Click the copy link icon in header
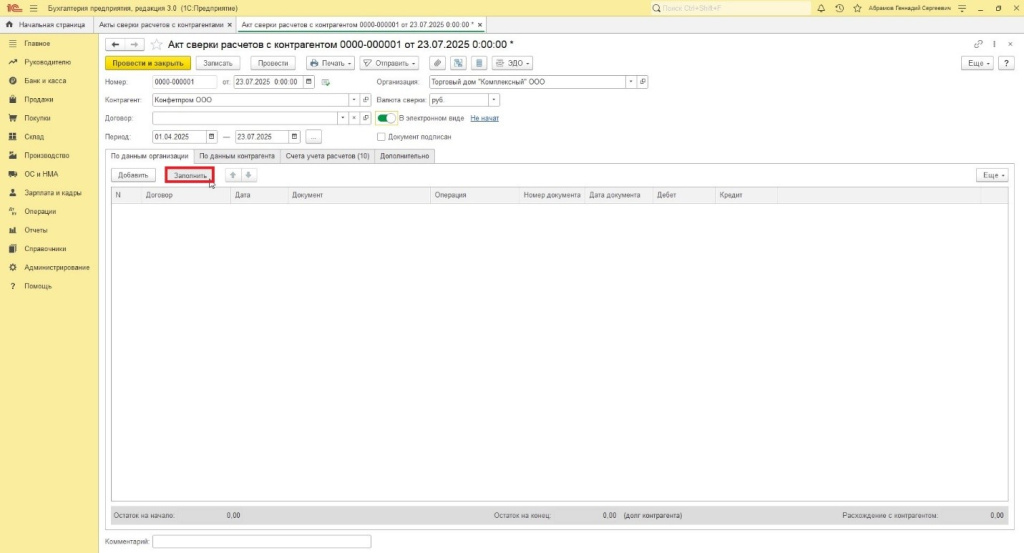1024x553 pixels. coord(978,44)
